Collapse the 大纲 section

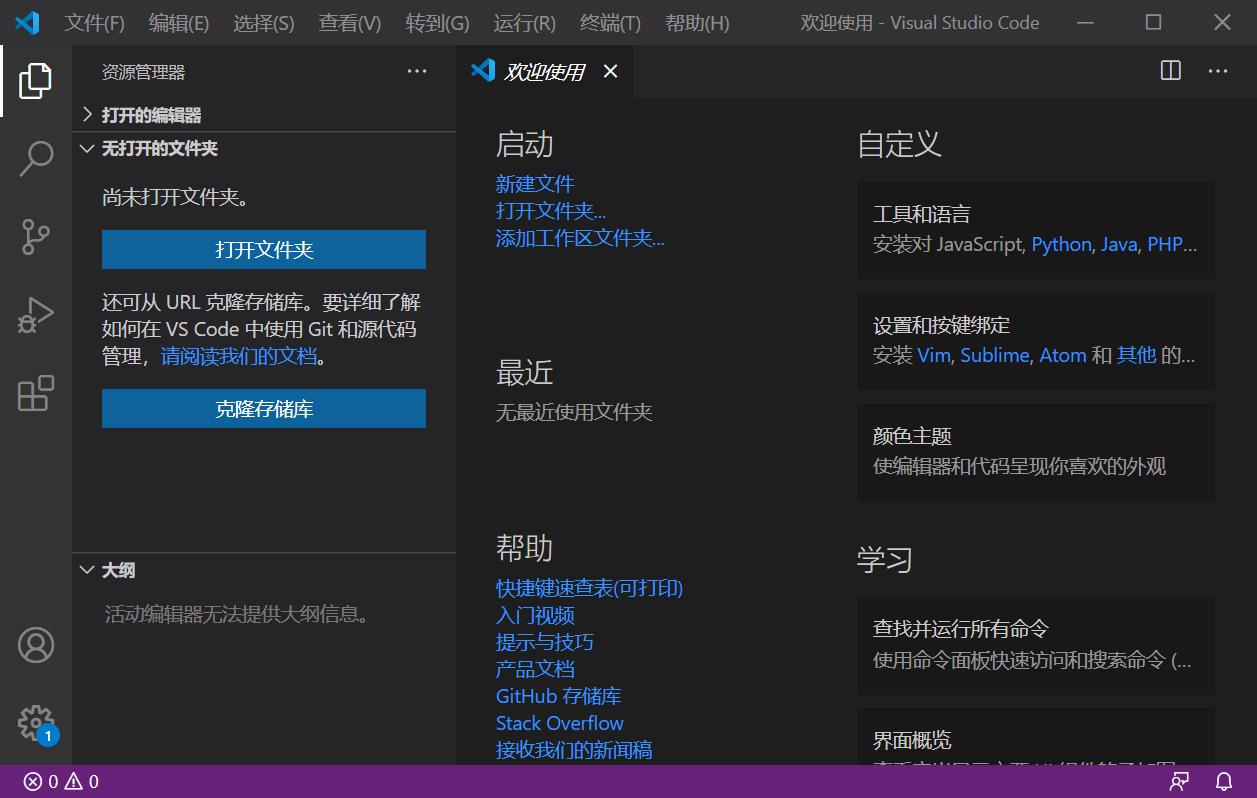click(x=264, y=570)
